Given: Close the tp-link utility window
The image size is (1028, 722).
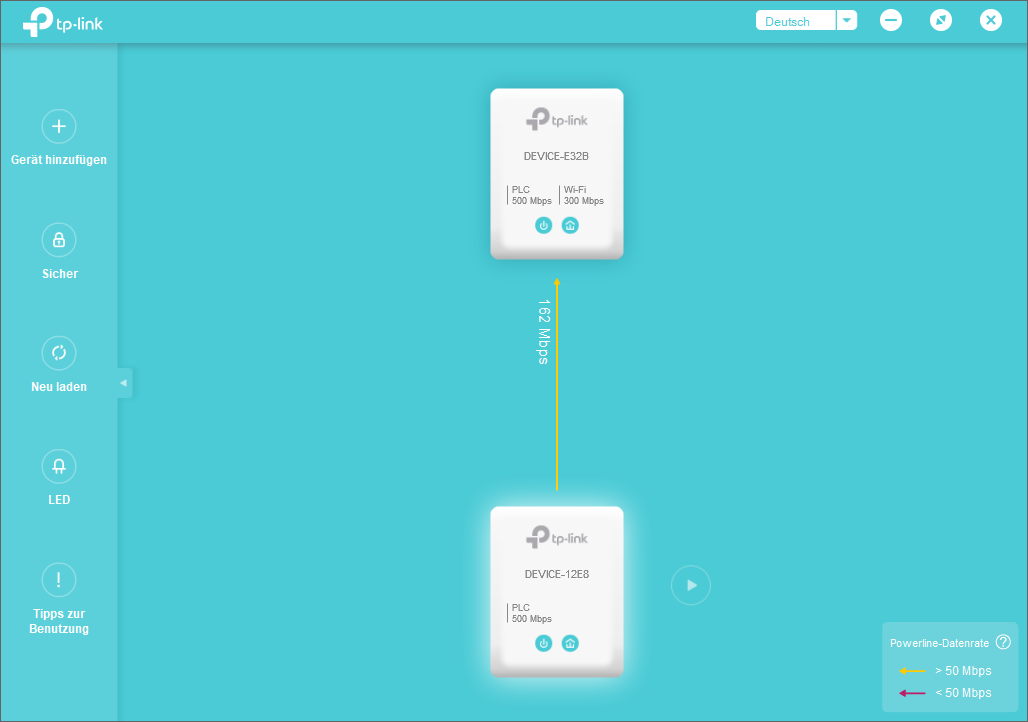Looking at the screenshot, I should point(991,20).
